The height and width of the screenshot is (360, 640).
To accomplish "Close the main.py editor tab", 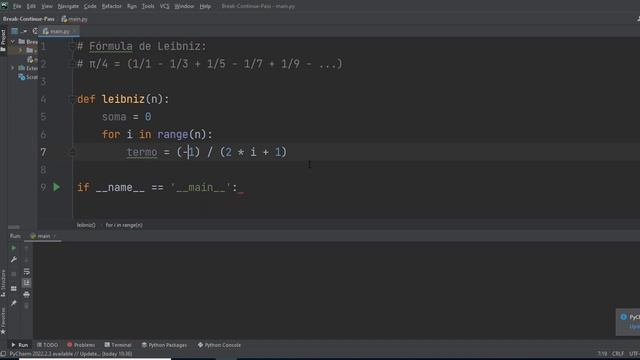I will [x=75, y=31].
